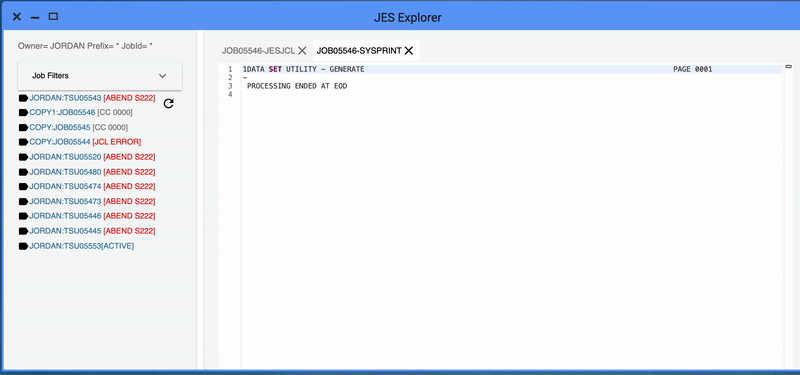The width and height of the screenshot is (800, 375).
Task: Open job COPY:JOB05544 JCL ERROR
Action: (x=85, y=142)
